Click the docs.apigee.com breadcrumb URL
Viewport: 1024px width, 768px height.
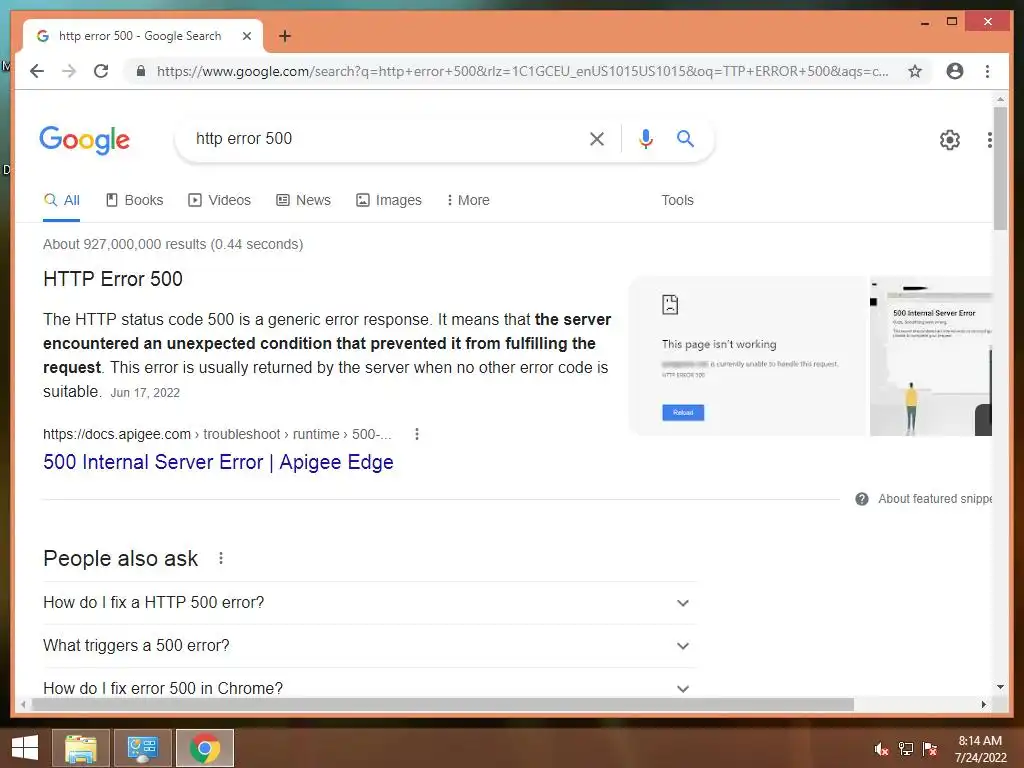[x=217, y=434]
